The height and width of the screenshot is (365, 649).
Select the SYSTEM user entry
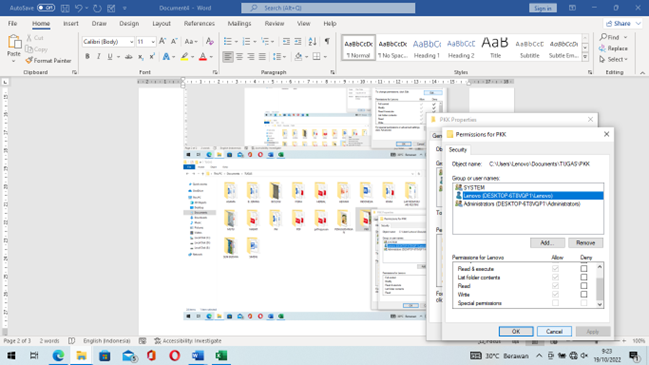528,187
